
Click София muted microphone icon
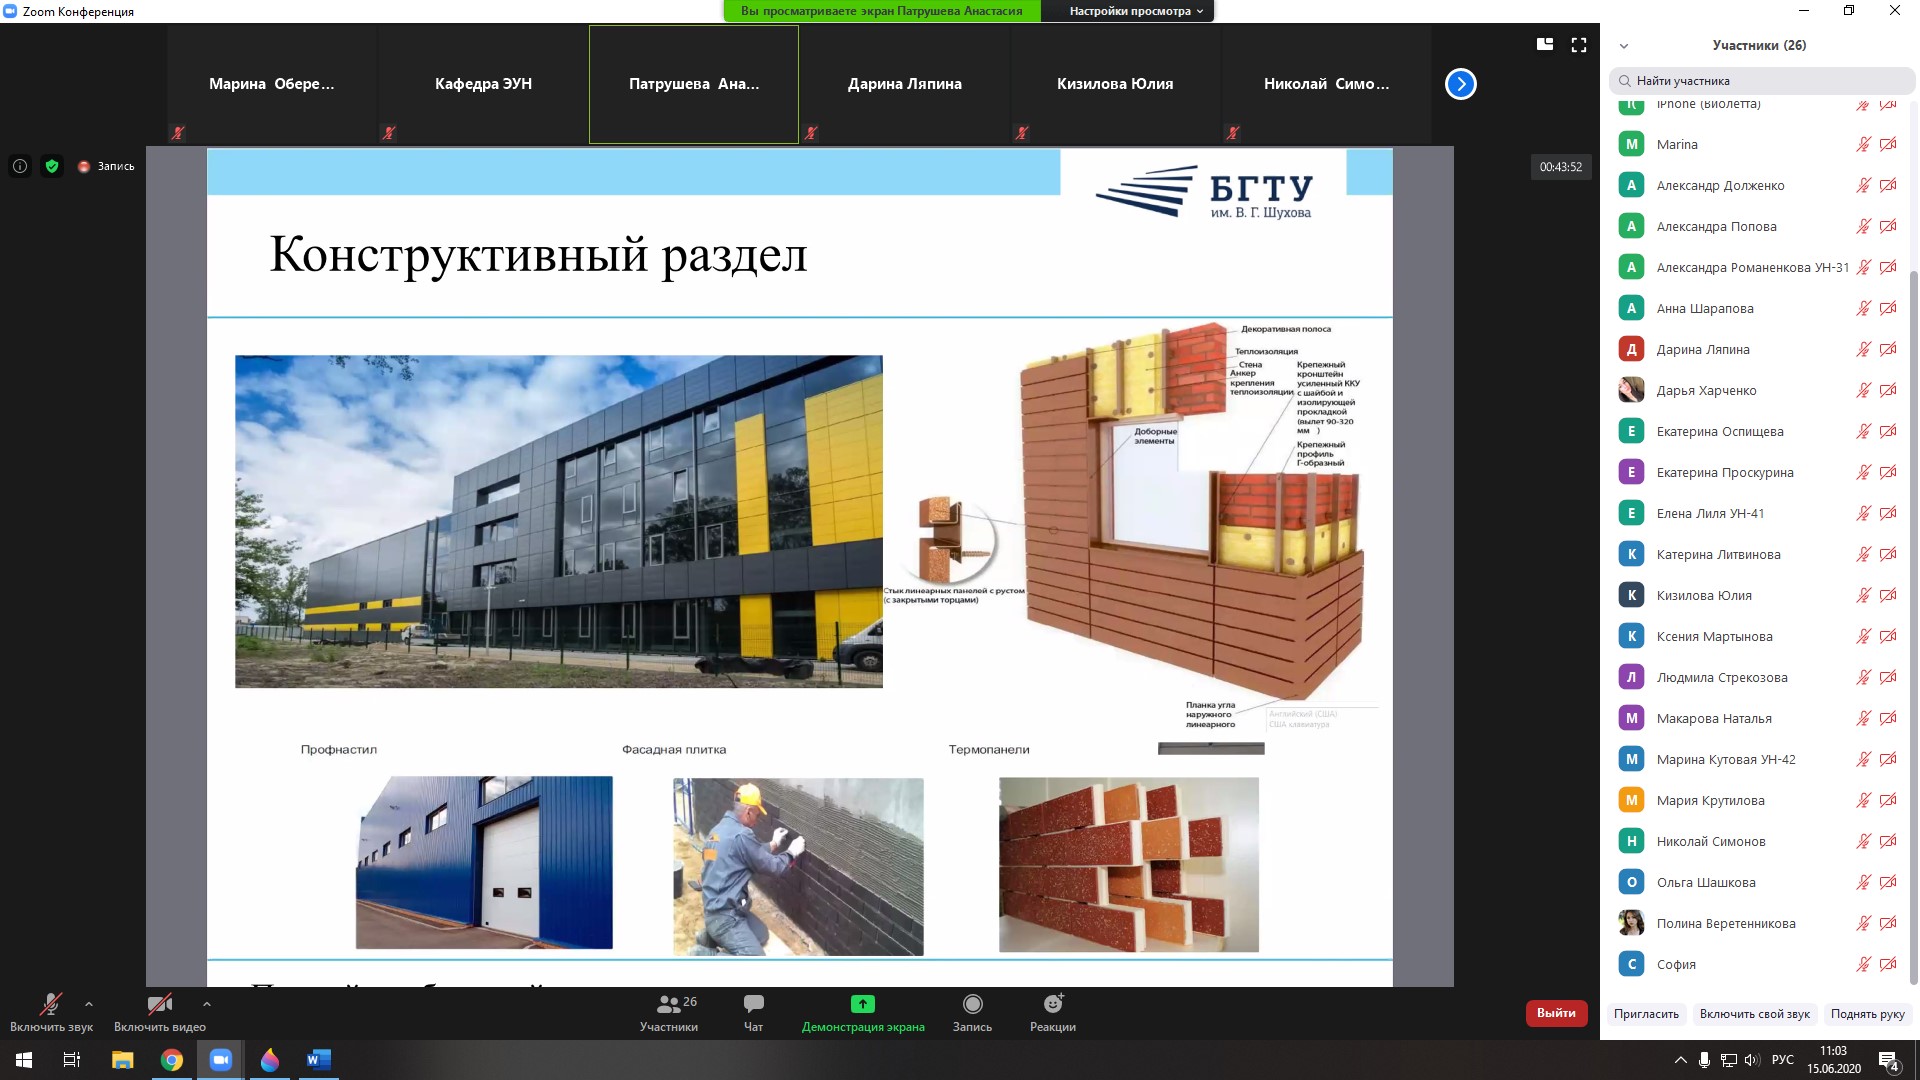(1863, 964)
